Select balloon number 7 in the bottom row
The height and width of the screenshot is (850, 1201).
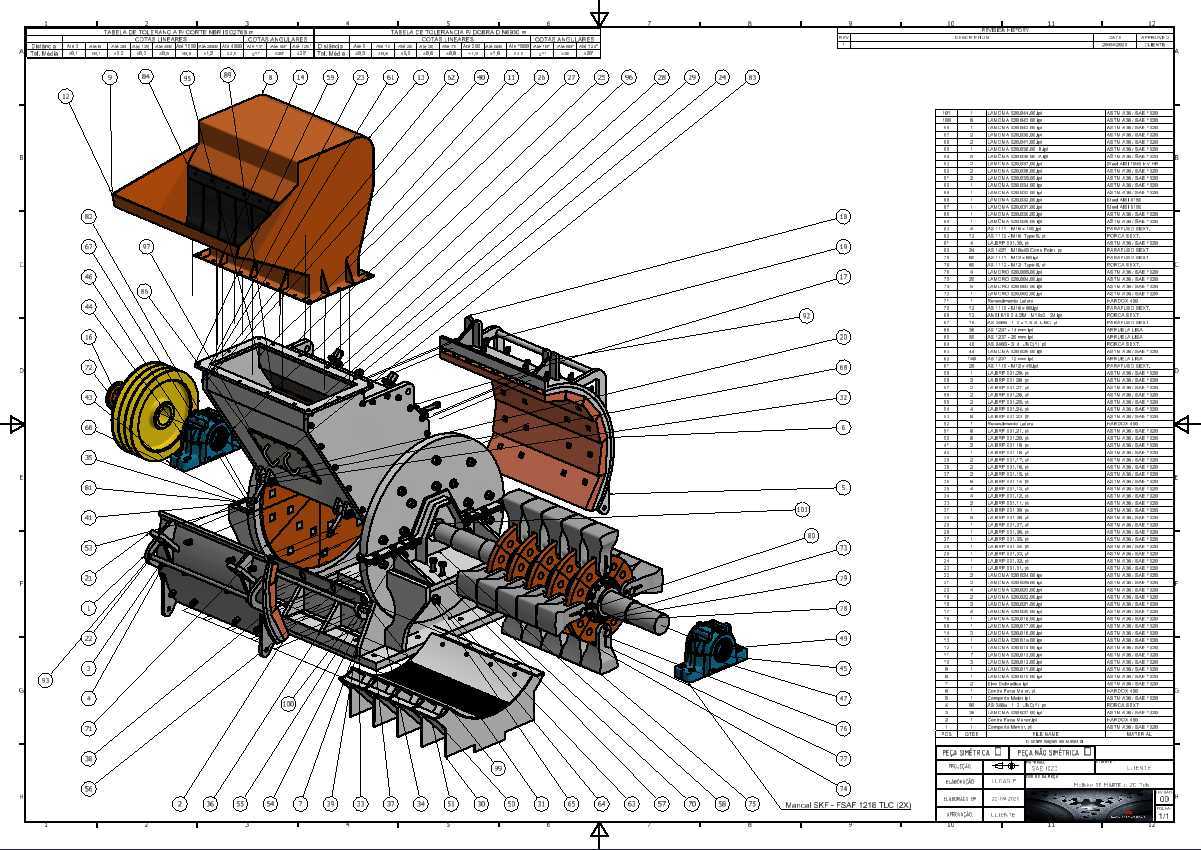300,803
